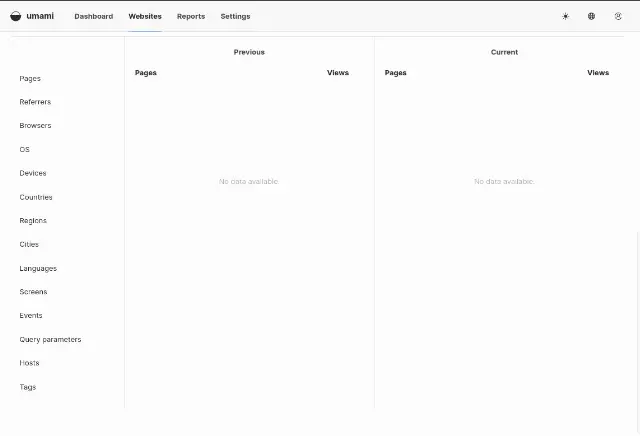Open the Settings nav item
The image size is (640, 436).
(235, 16)
